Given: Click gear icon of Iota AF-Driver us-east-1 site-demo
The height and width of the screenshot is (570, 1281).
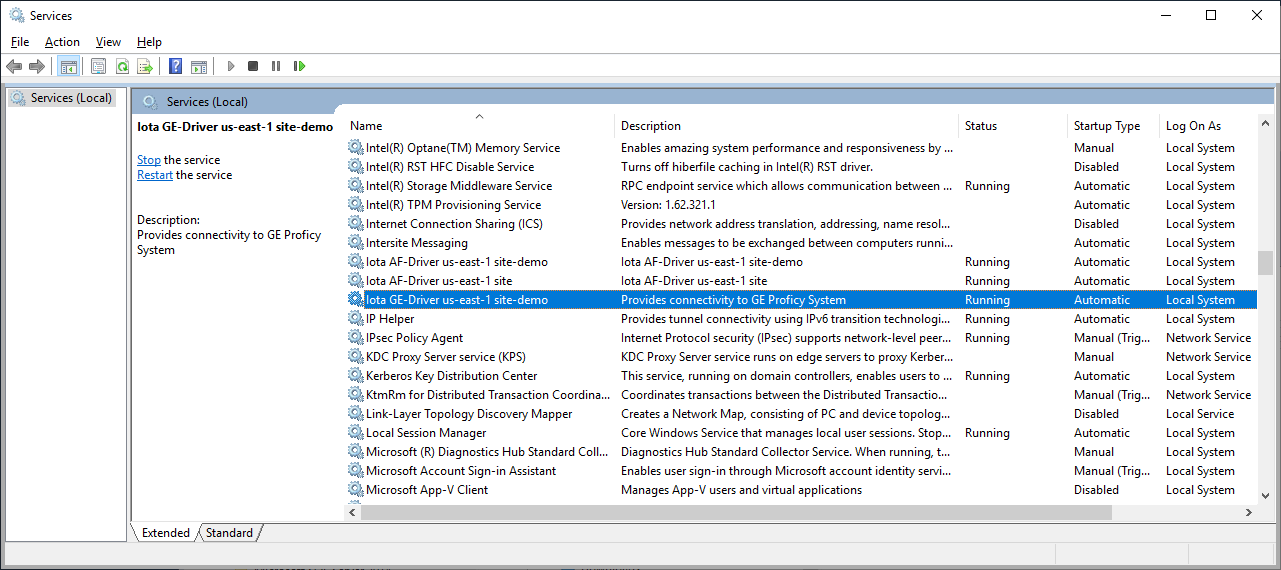Looking at the screenshot, I should pyautogui.click(x=356, y=262).
